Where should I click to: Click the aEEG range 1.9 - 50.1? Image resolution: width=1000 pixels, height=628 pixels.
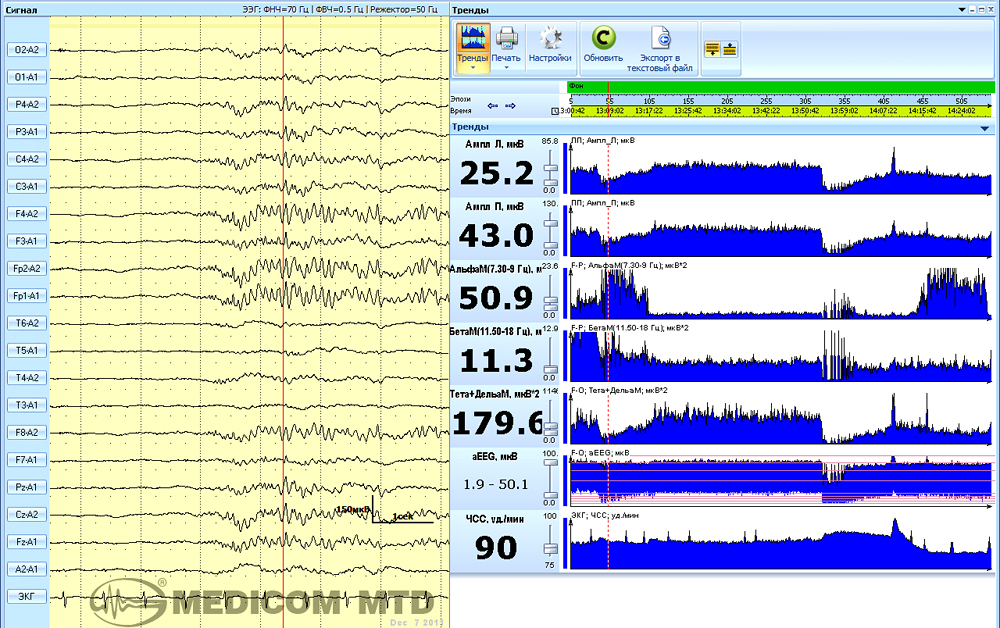pos(496,485)
